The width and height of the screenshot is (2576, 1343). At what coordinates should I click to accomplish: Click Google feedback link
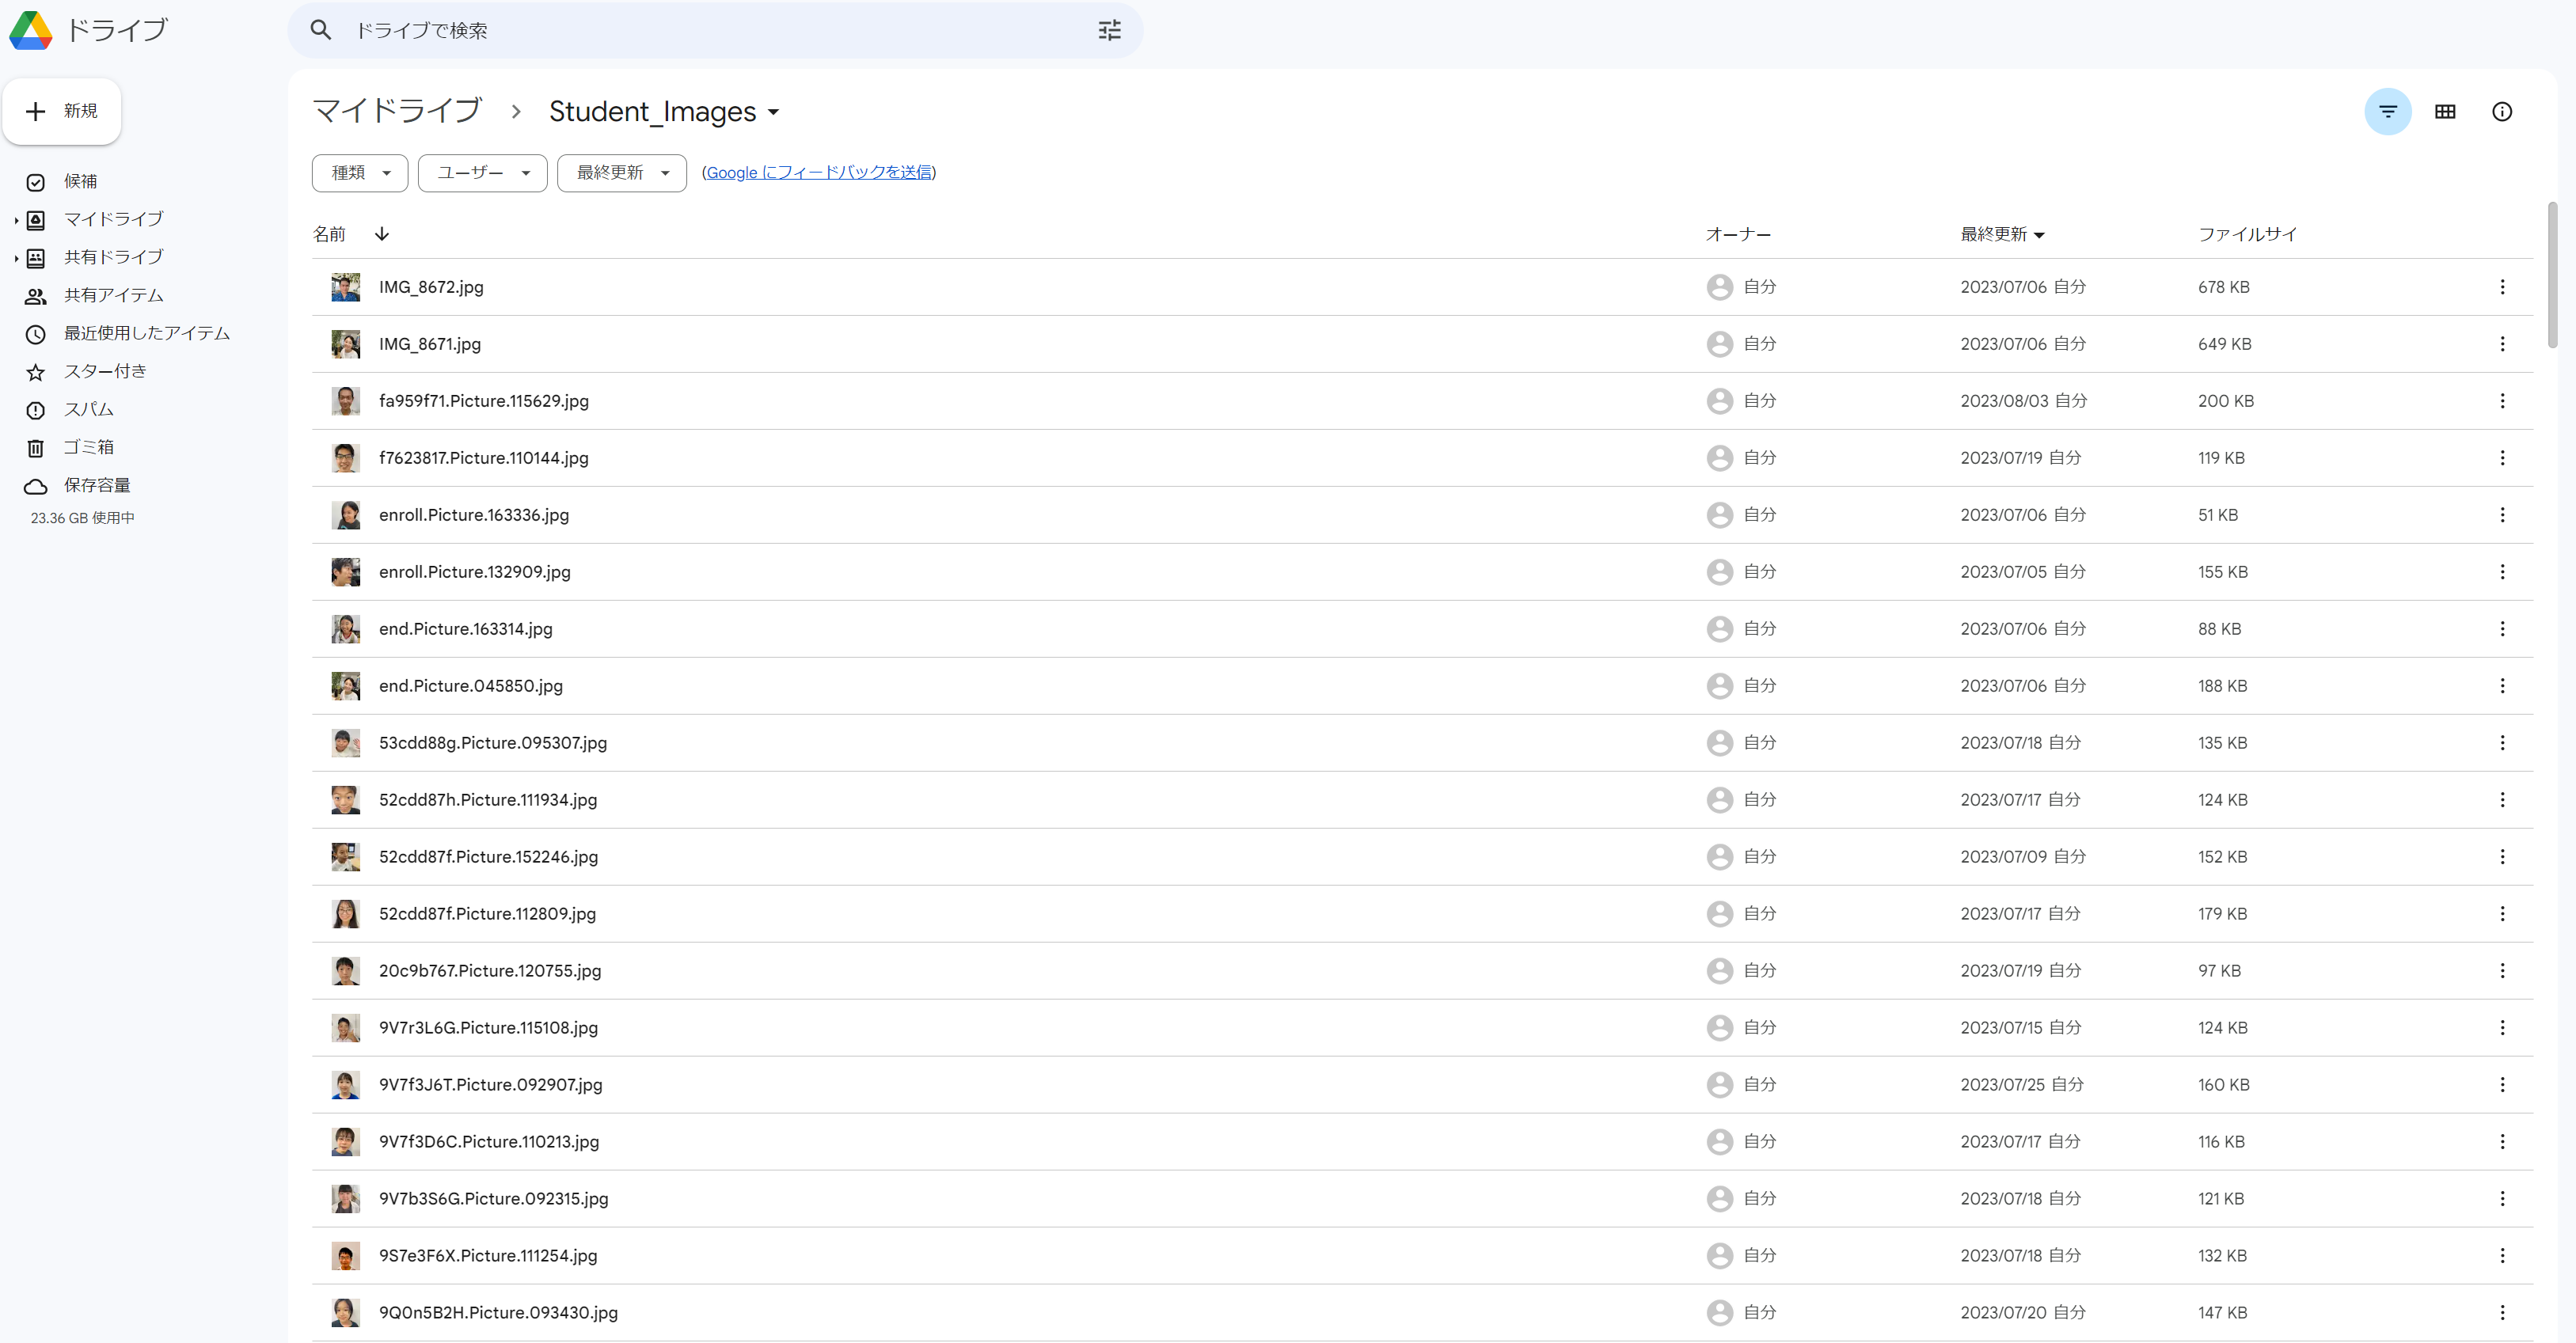(818, 172)
